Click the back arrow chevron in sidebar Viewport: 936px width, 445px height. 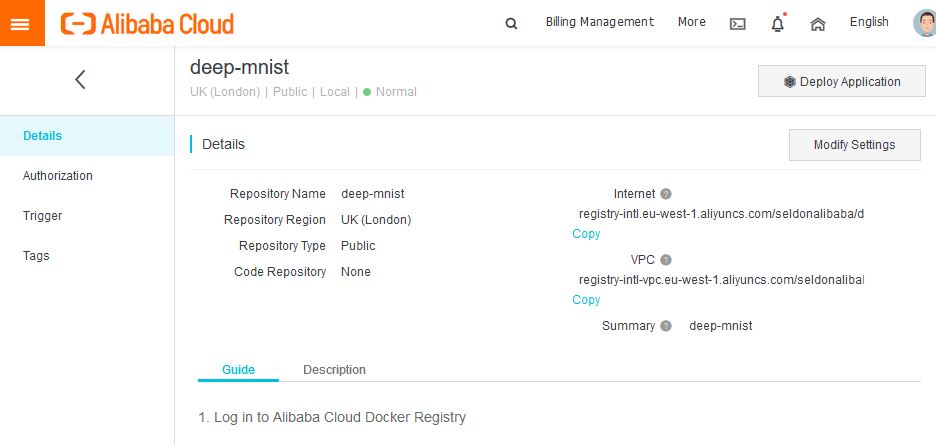click(81, 80)
